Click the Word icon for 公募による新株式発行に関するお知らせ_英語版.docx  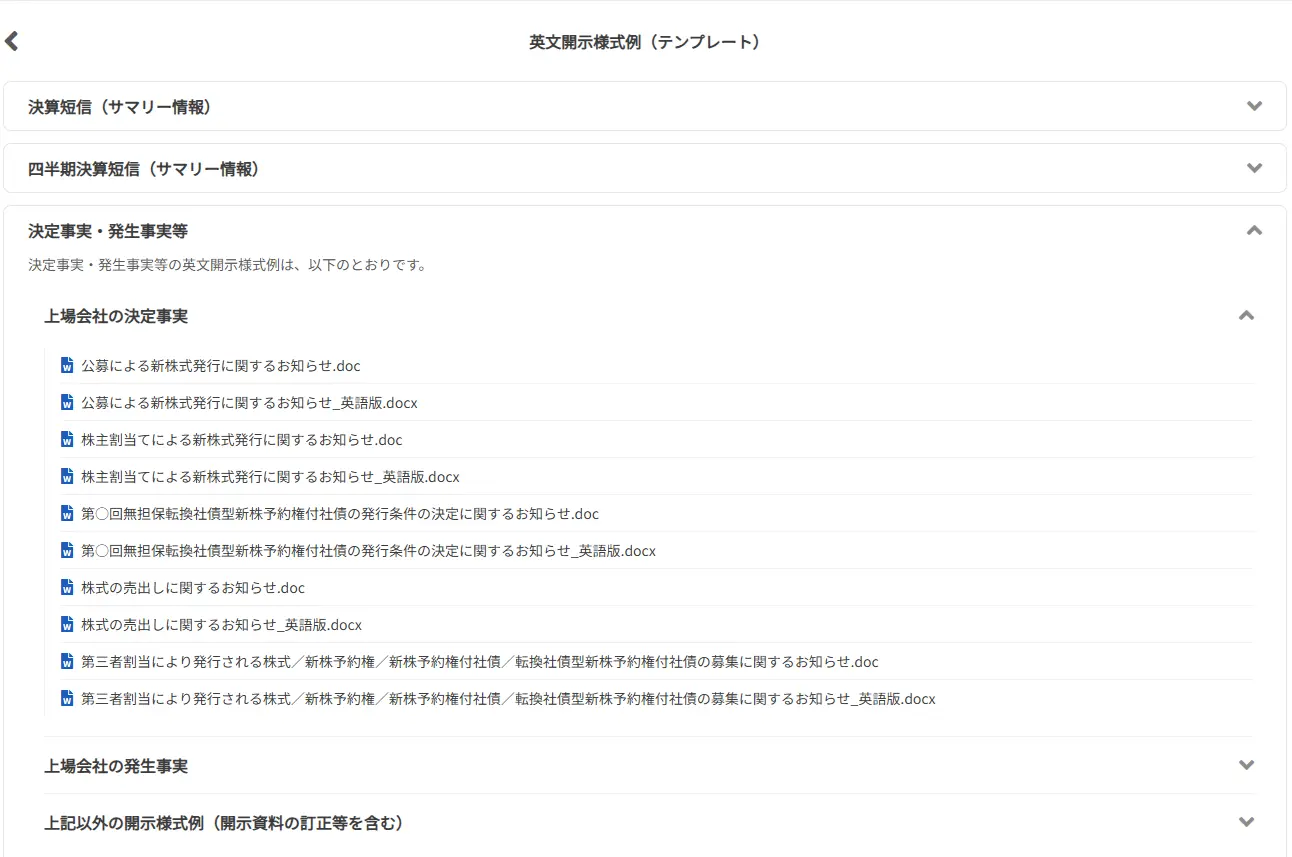(67, 402)
